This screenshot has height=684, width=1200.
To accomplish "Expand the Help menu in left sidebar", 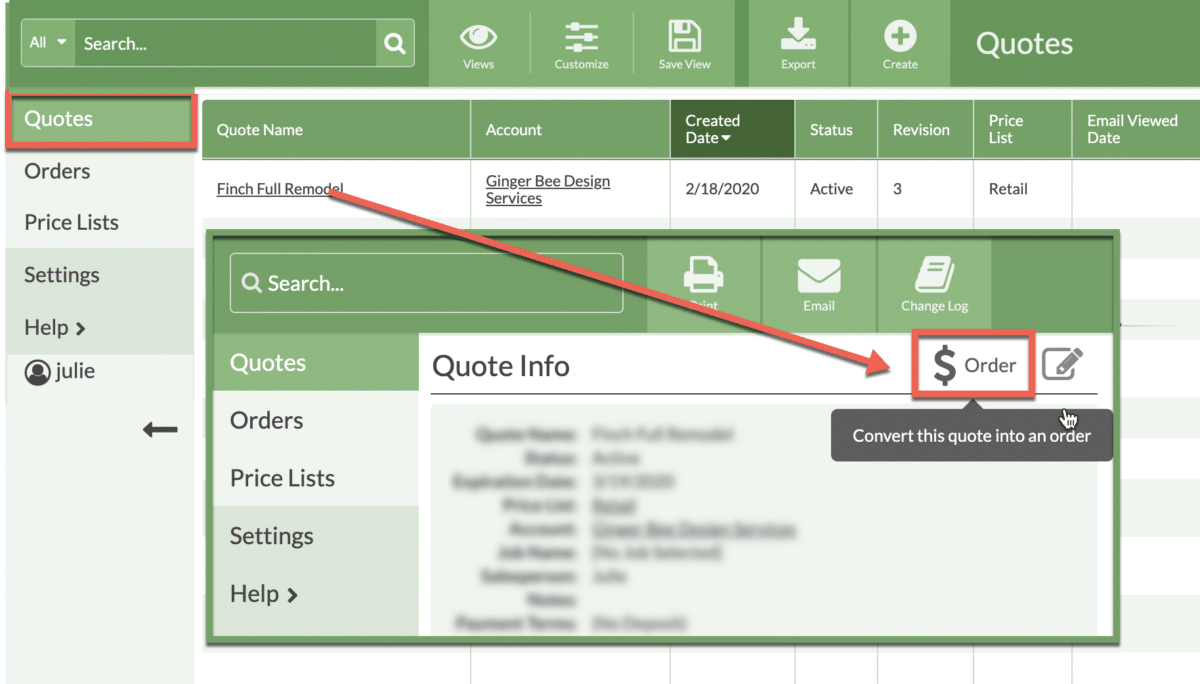I will coord(55,327).
